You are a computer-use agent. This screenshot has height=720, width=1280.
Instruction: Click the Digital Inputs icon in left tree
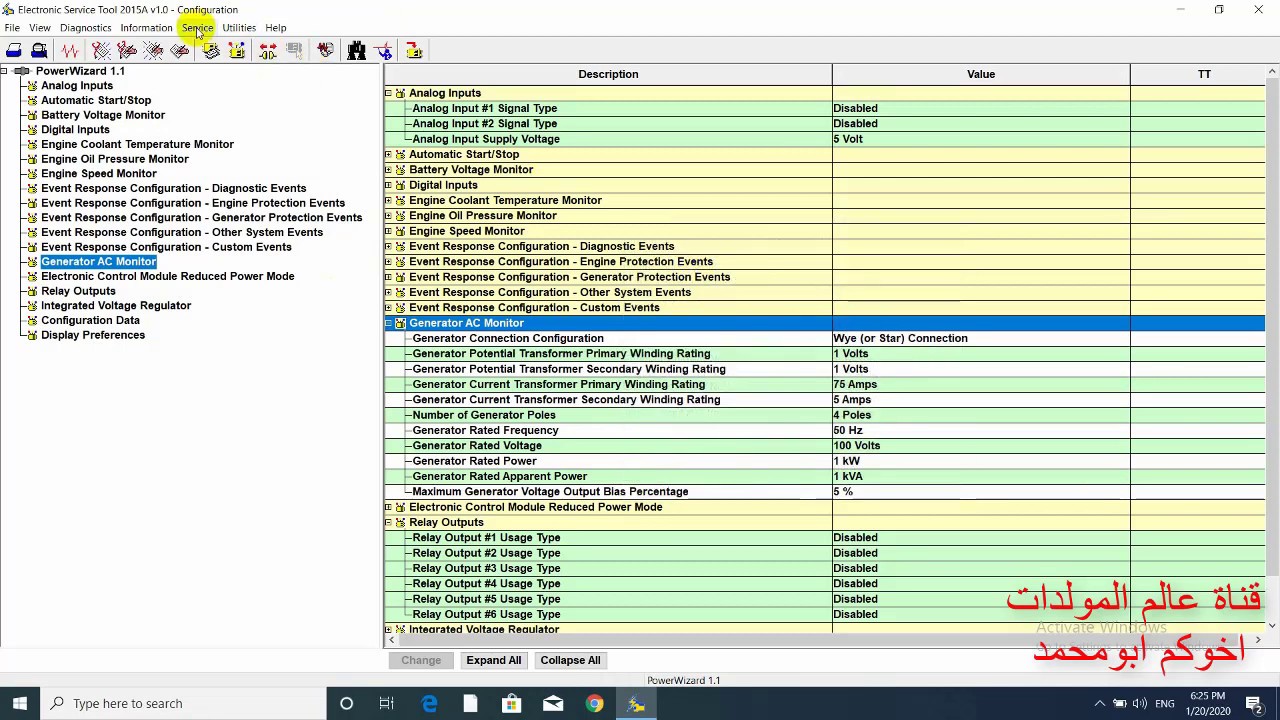click(x=32, y=130)
